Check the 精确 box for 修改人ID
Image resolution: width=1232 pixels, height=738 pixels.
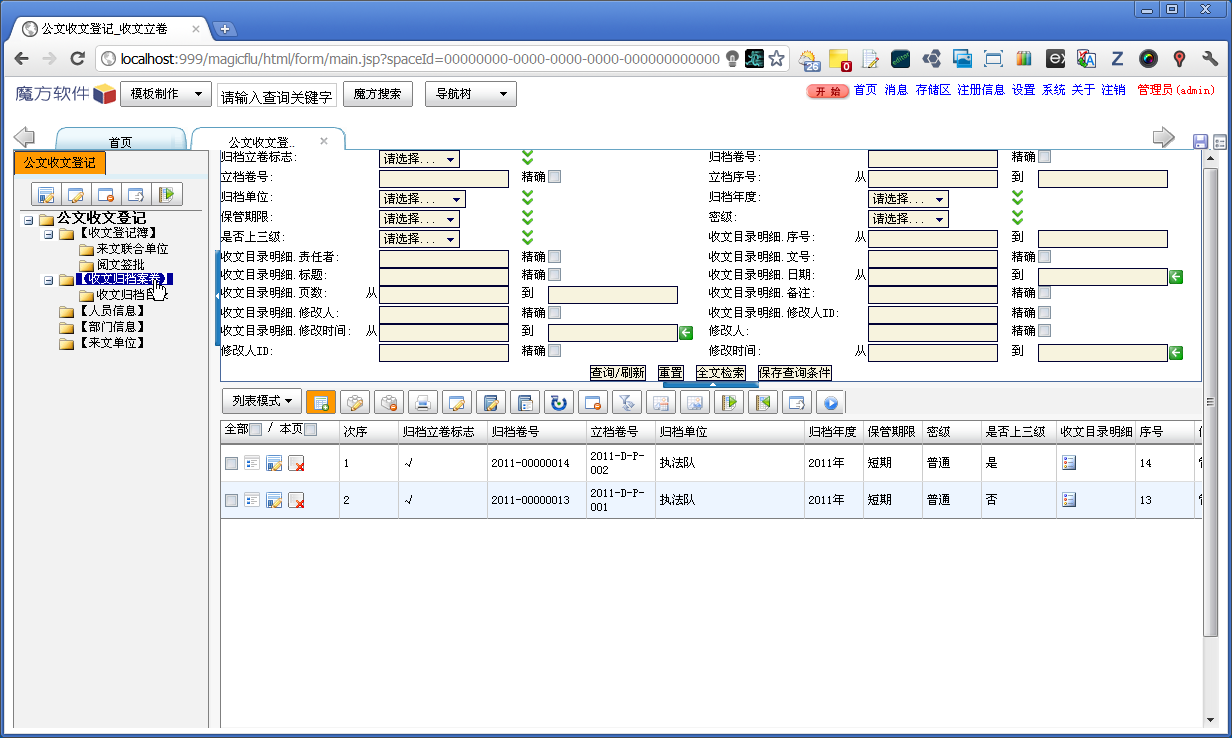555,351
